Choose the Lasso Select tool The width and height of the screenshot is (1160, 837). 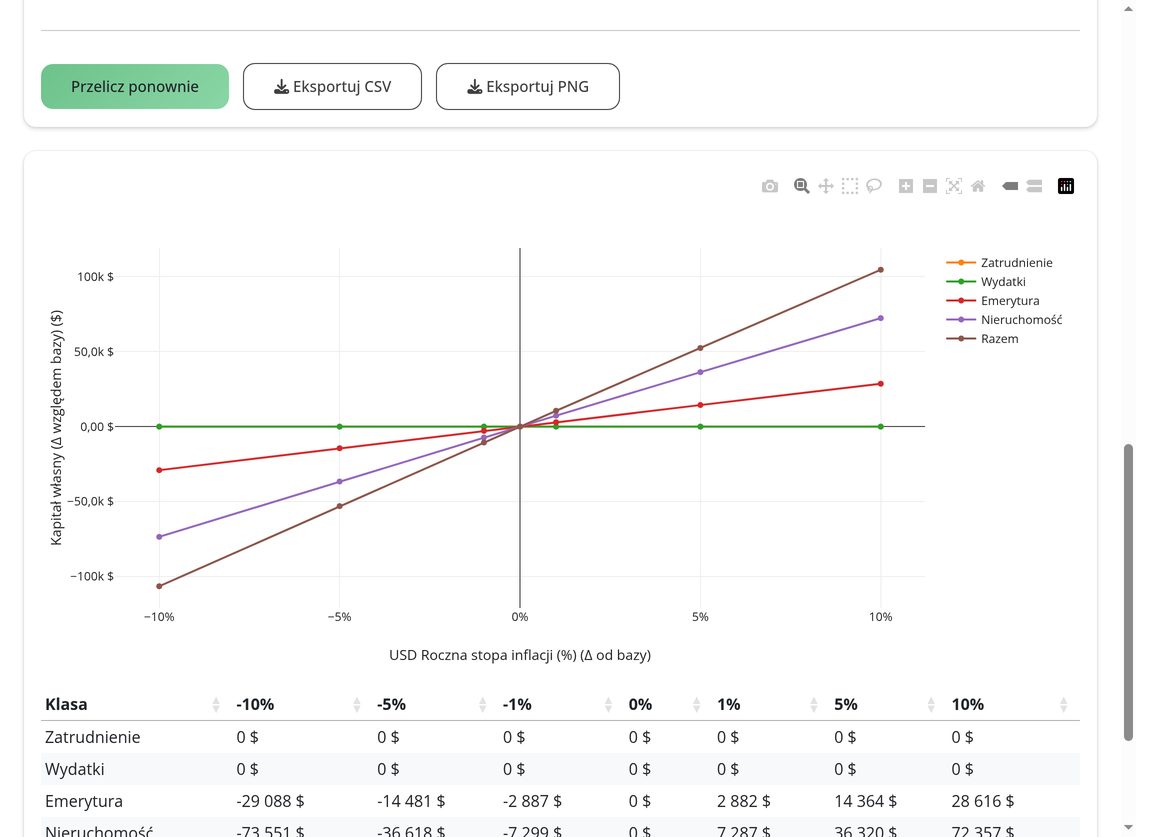click(x=874, y=186)
